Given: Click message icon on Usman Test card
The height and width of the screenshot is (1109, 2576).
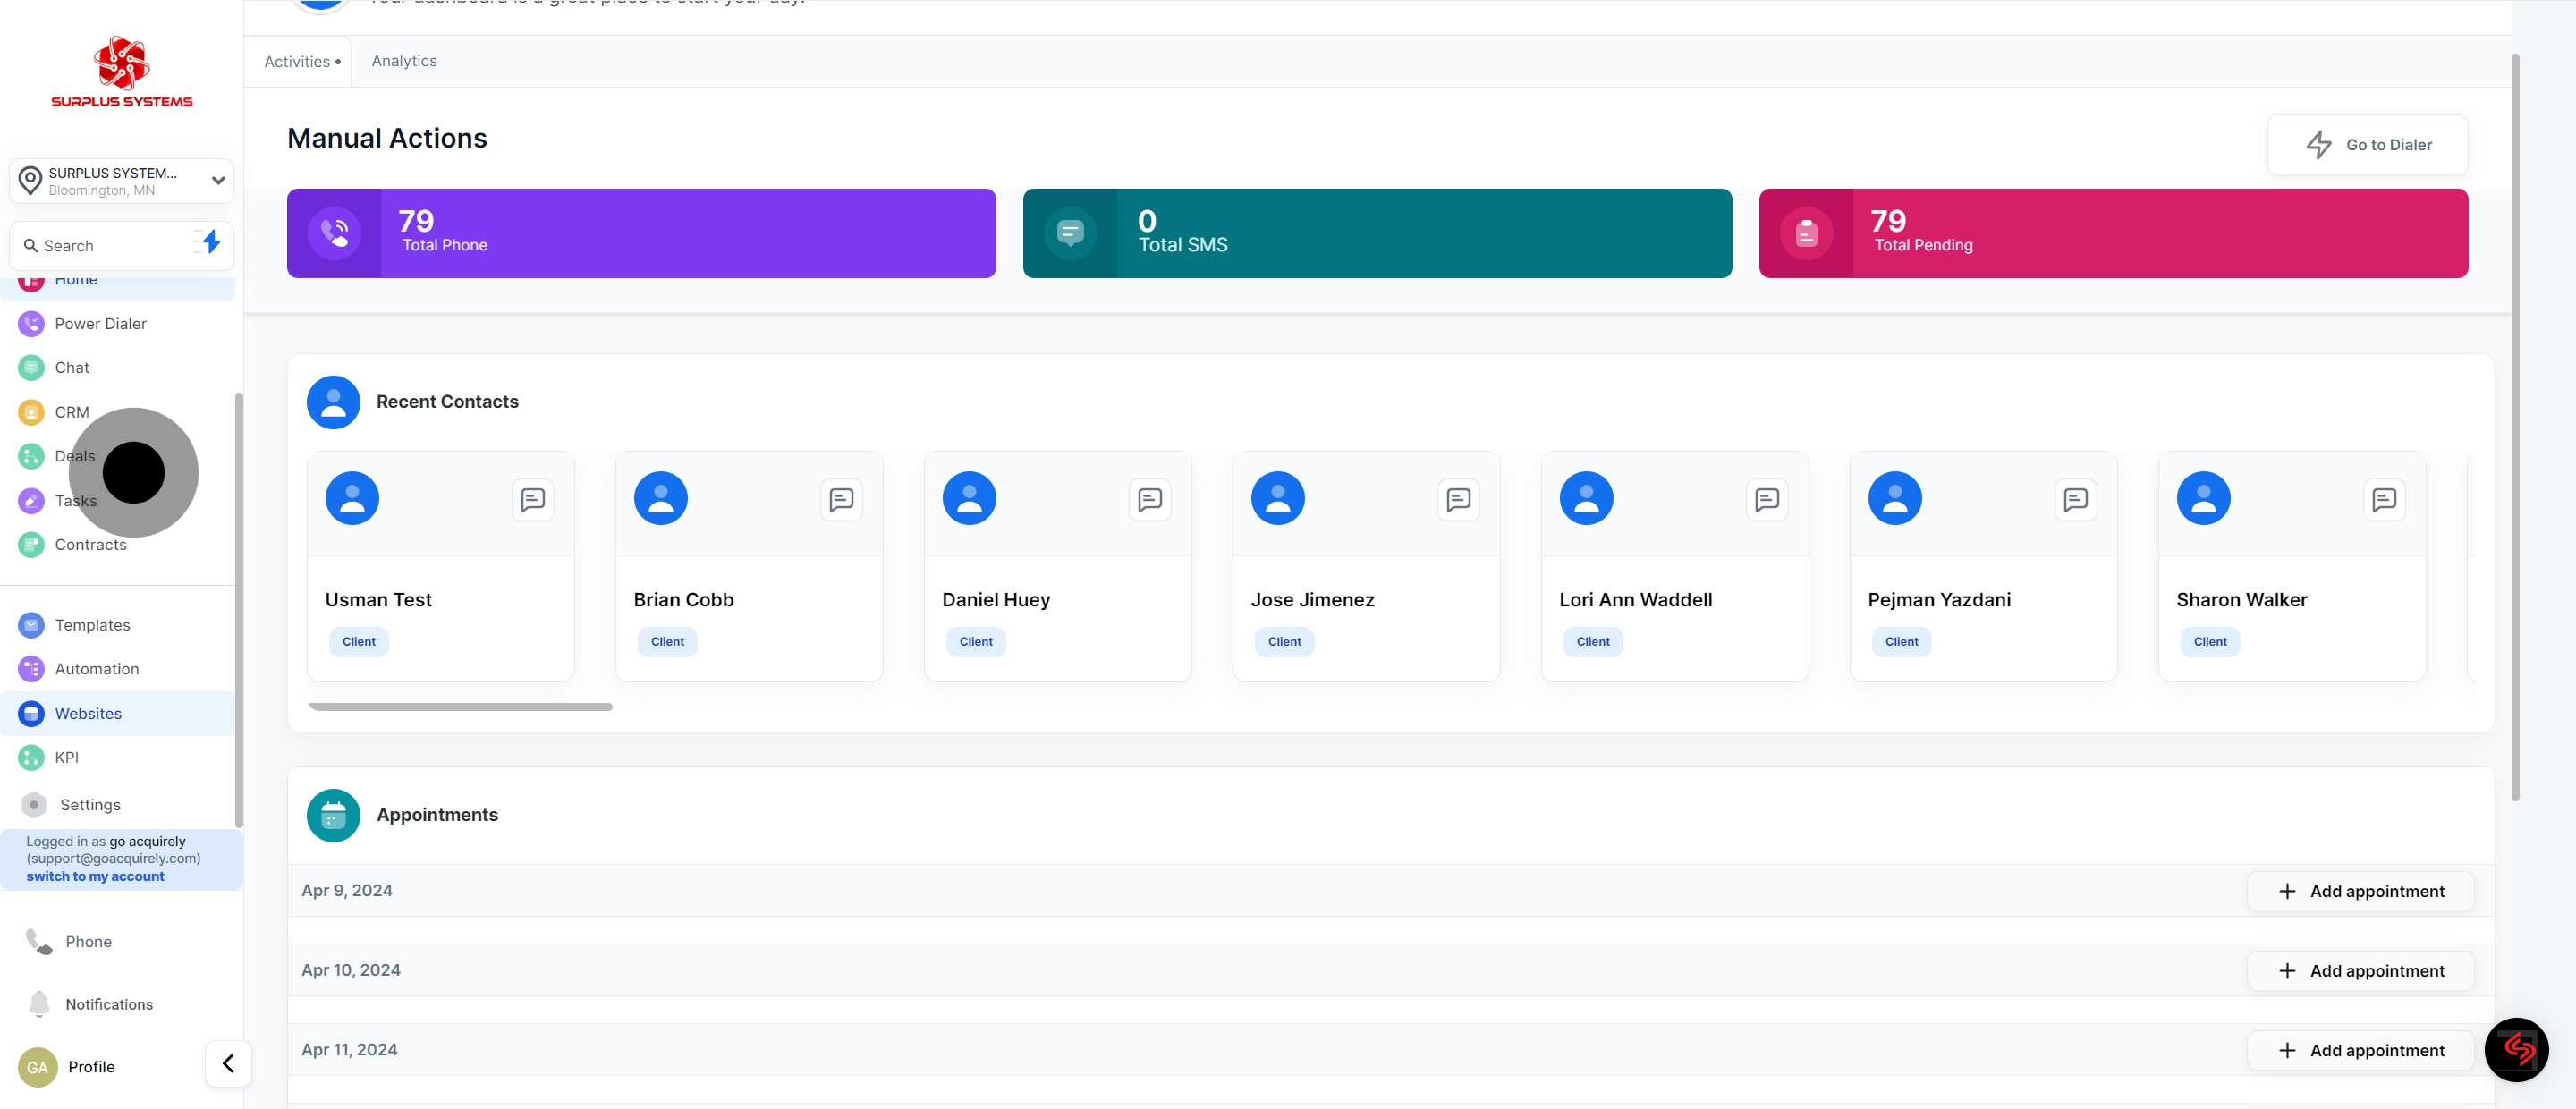Looking at the screenshot, I should pyautogui.click(x=533, y=499).
